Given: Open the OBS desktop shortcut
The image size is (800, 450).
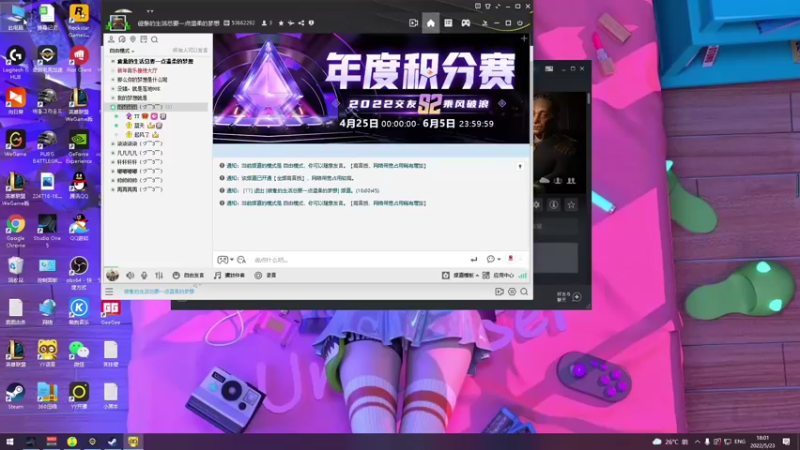Looking at the screenshot, I should click(79, 273).
